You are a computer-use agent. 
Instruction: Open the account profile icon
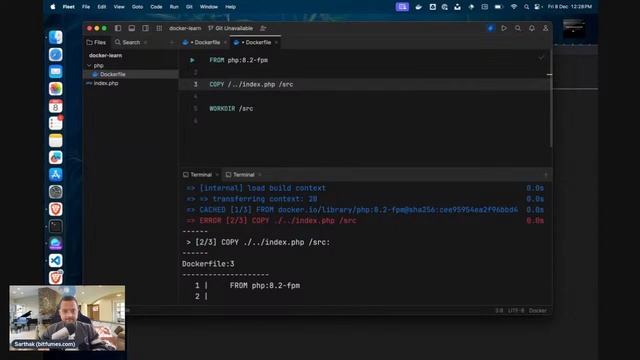click(x=545, y=28)
